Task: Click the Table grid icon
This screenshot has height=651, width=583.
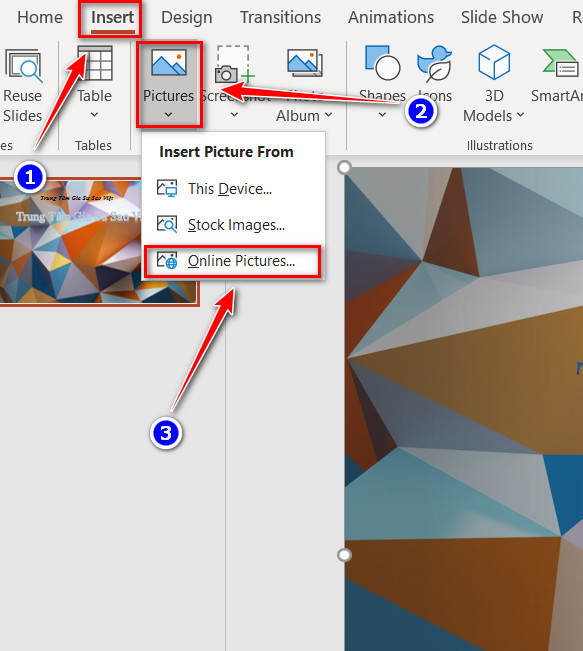Action: [95, 63]
